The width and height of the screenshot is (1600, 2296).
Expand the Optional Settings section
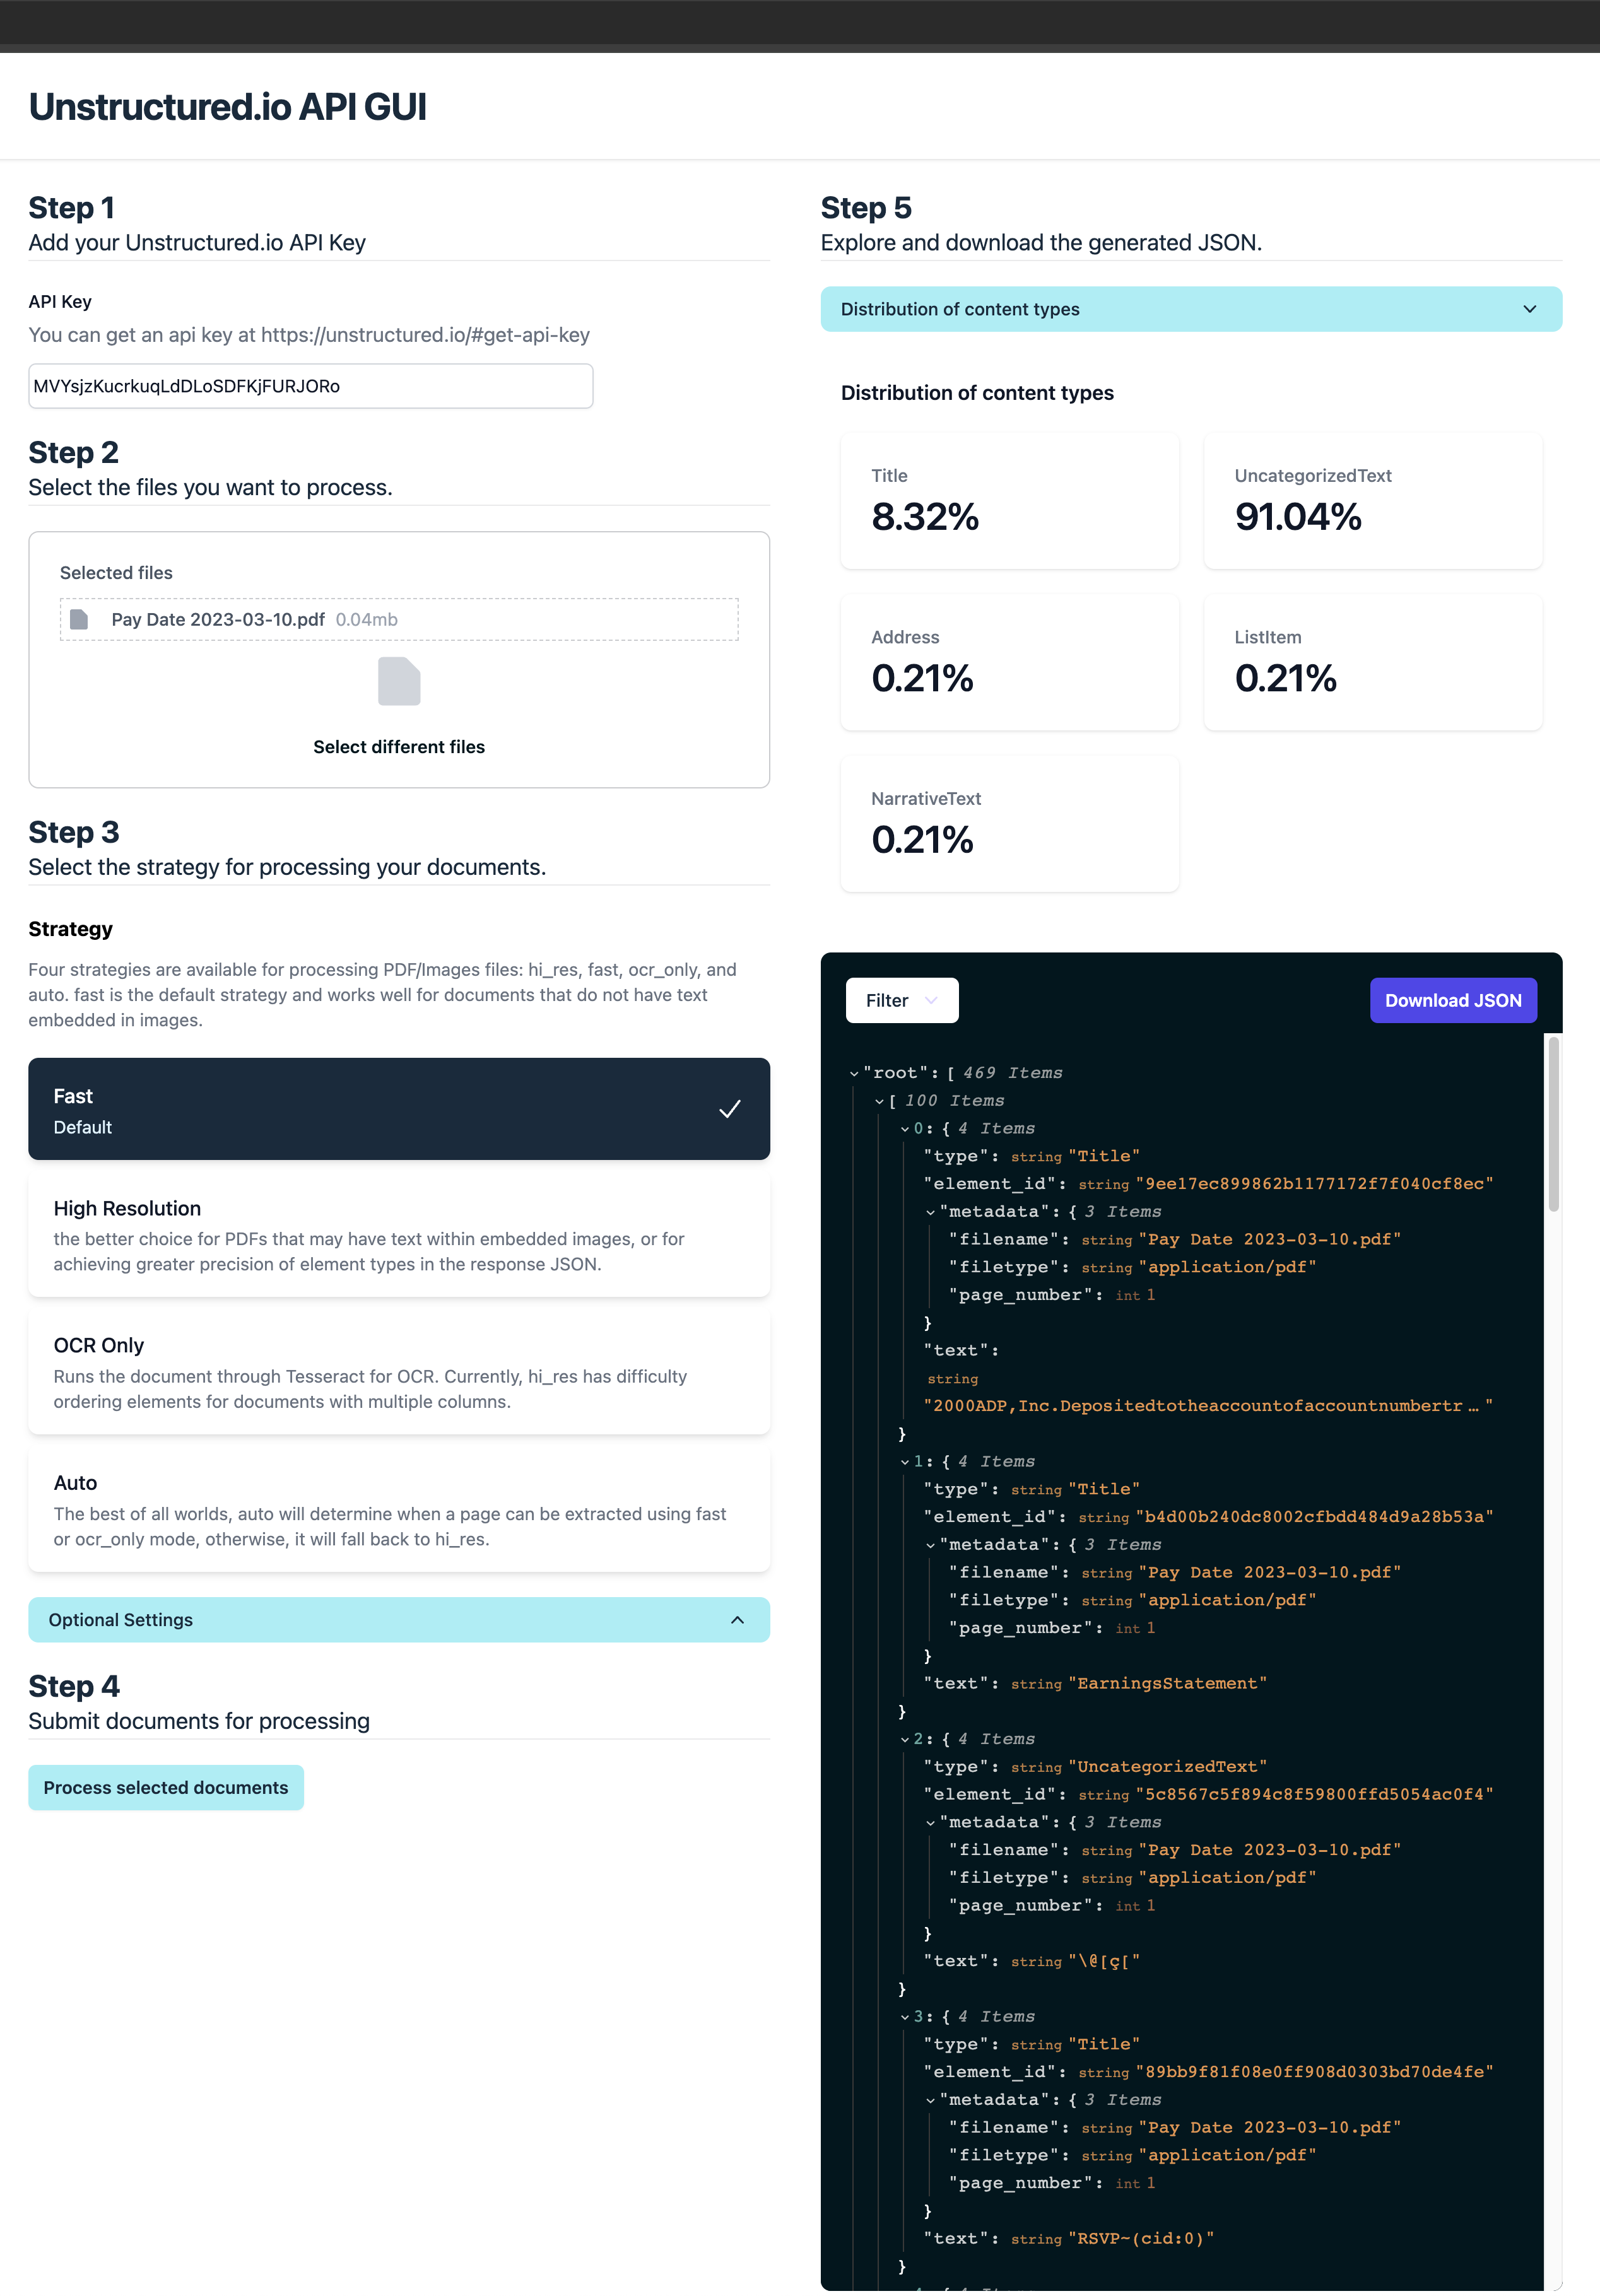coord(398,1619)
